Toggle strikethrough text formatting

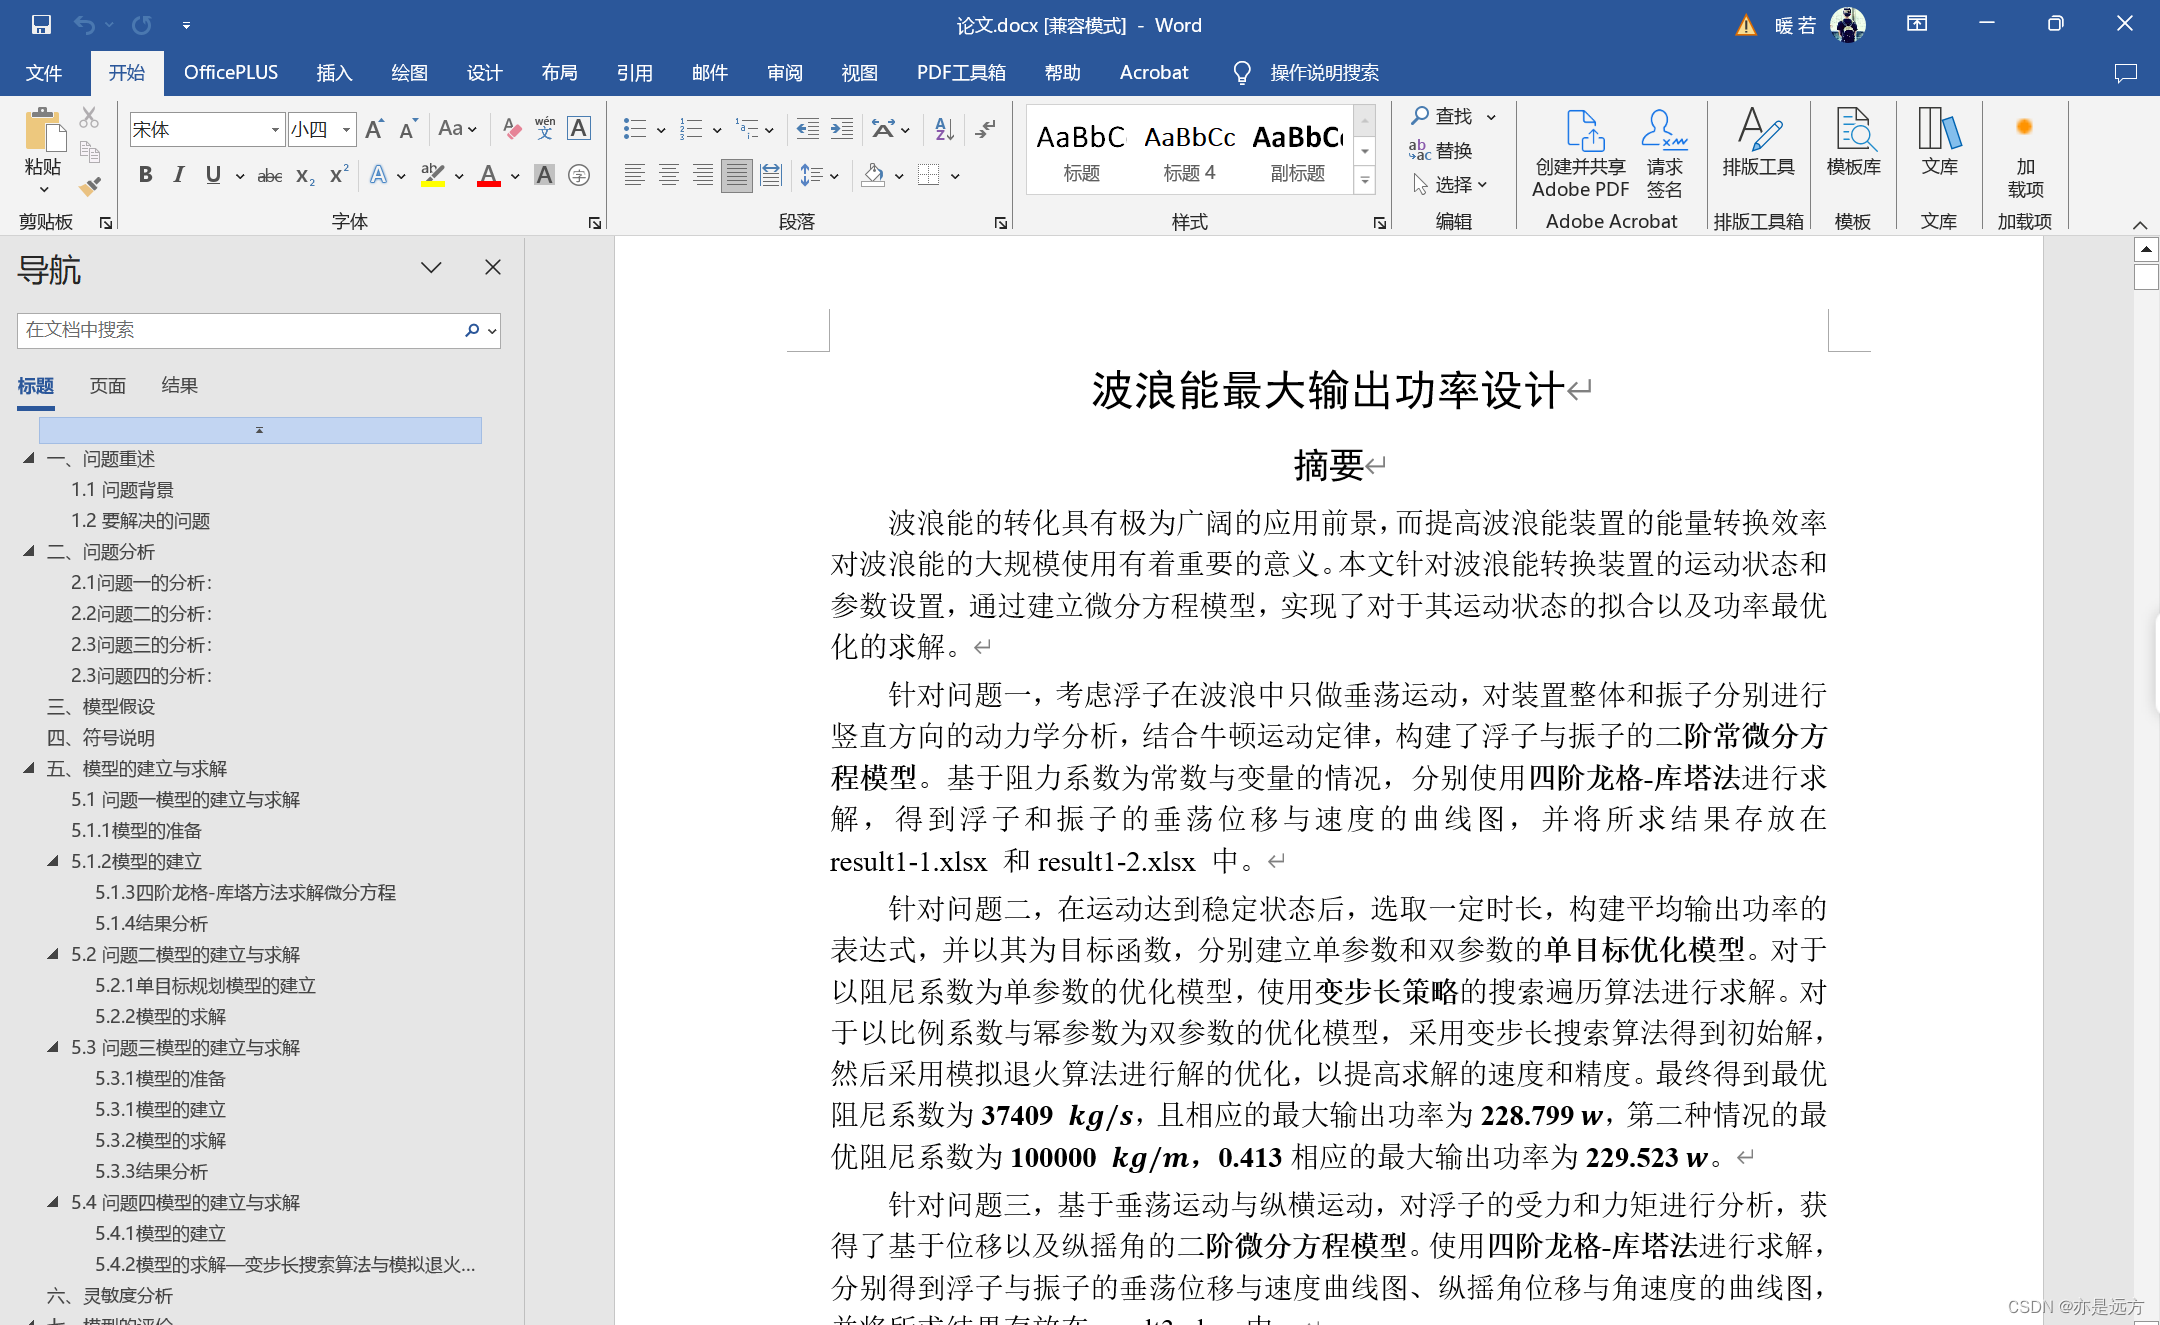coord(269,175)
